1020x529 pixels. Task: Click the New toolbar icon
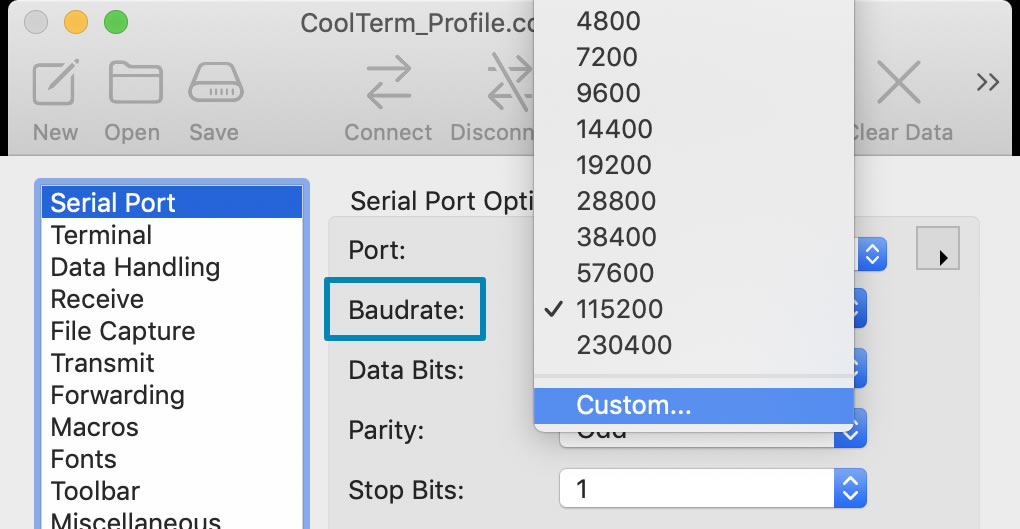tap(55, 86)
